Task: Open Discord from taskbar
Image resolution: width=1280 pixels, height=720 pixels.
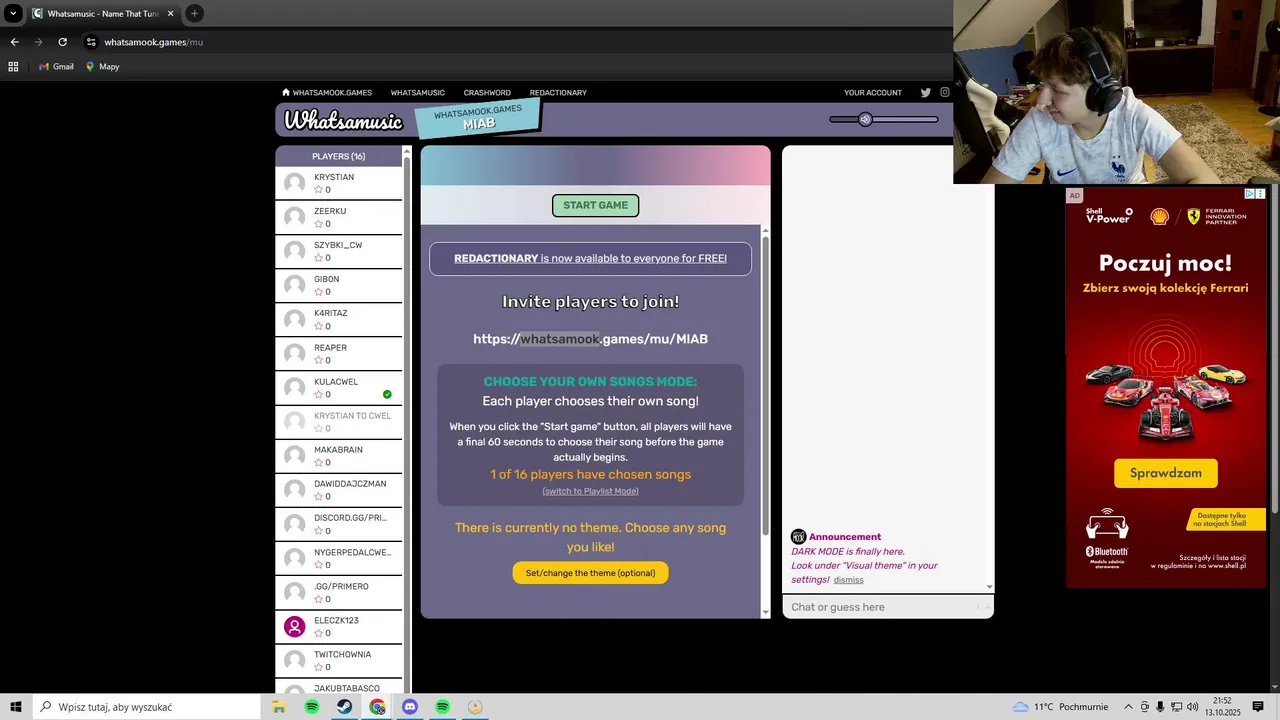Action: coord(410,707)
